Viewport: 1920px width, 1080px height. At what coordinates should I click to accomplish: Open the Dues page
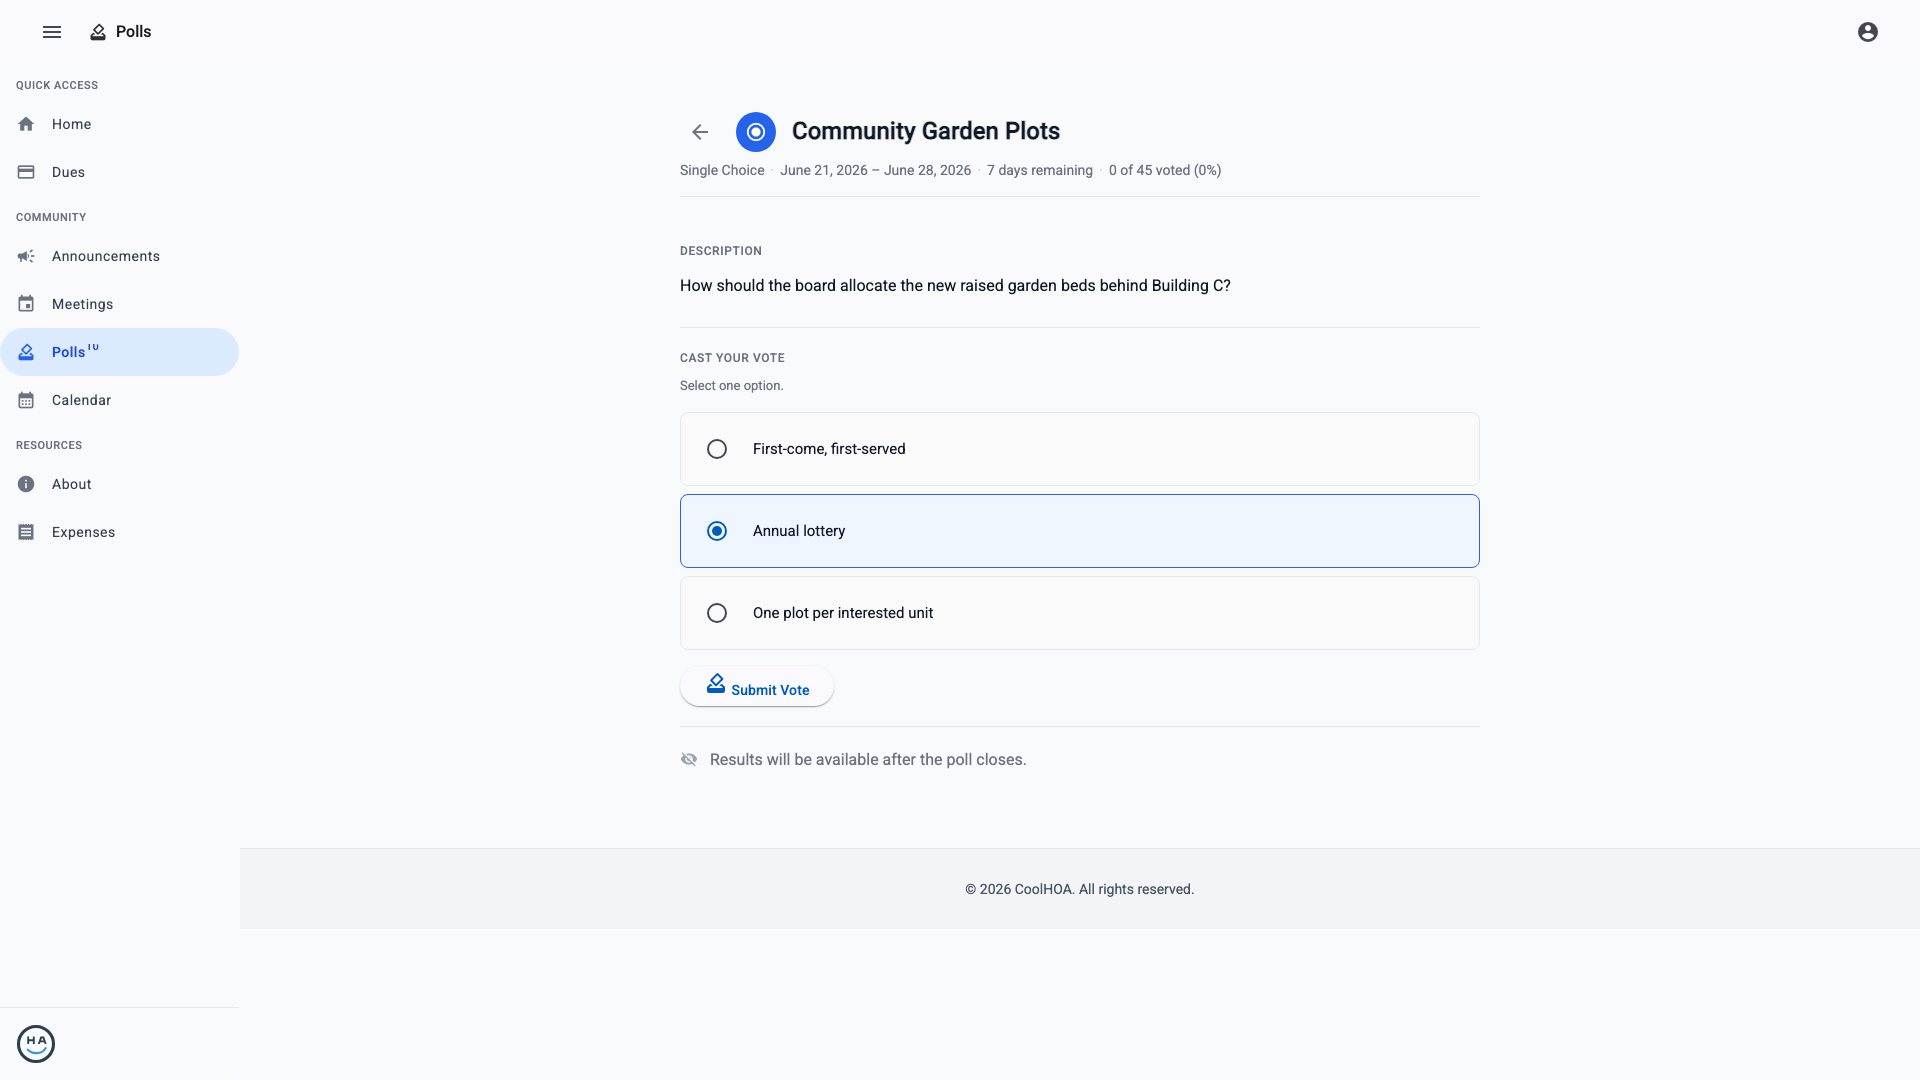pos(119,172)
